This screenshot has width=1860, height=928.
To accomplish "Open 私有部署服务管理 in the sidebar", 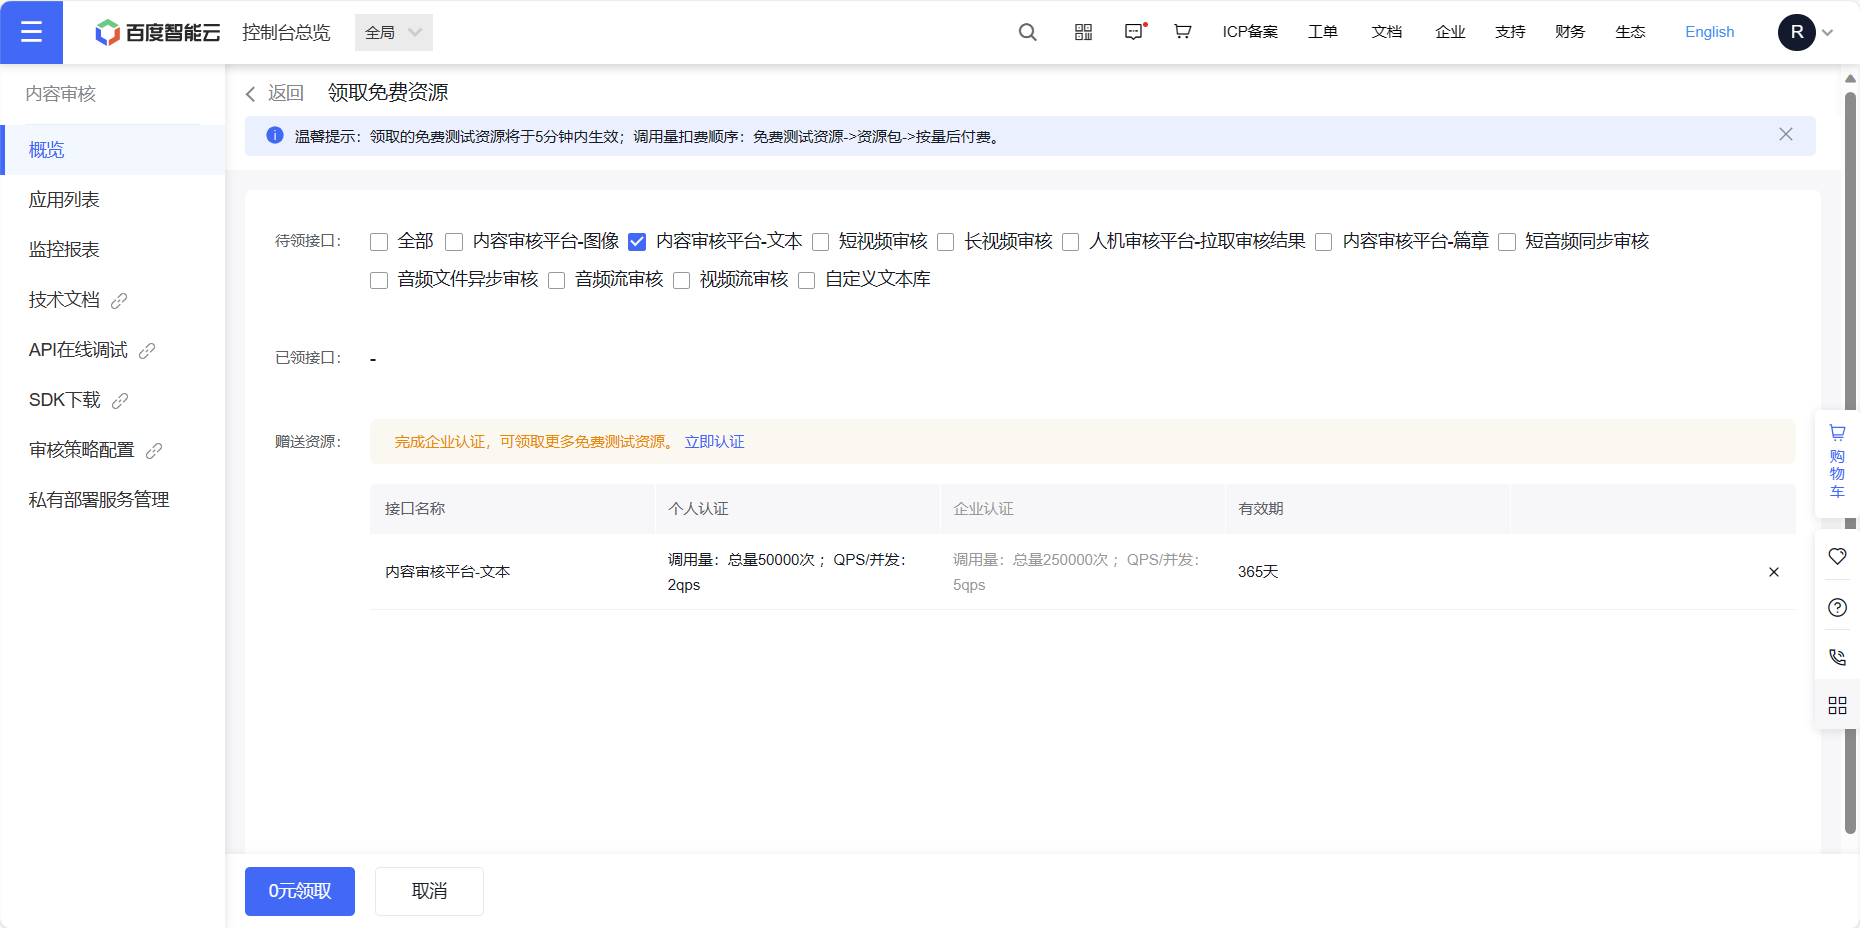I will 113,500.
